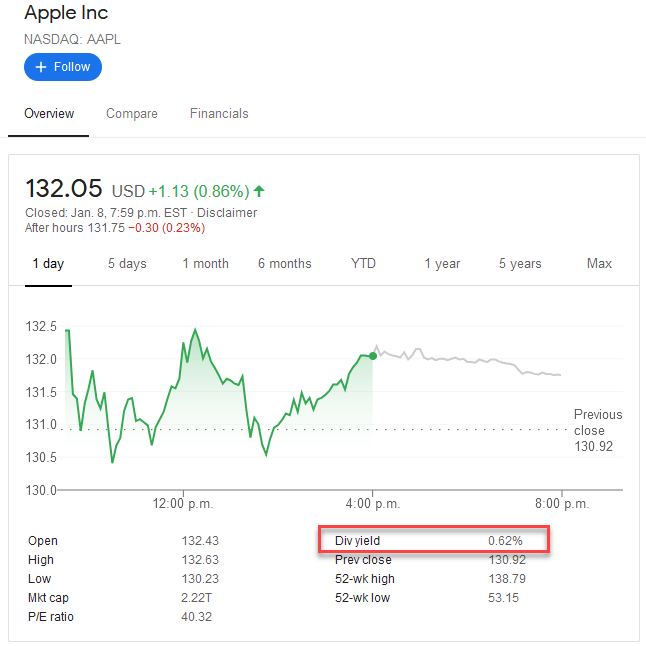The height and width of the screenshot is (646, 646).
Task: Click the 8:00 p.m. axis label
Action: 562,503
